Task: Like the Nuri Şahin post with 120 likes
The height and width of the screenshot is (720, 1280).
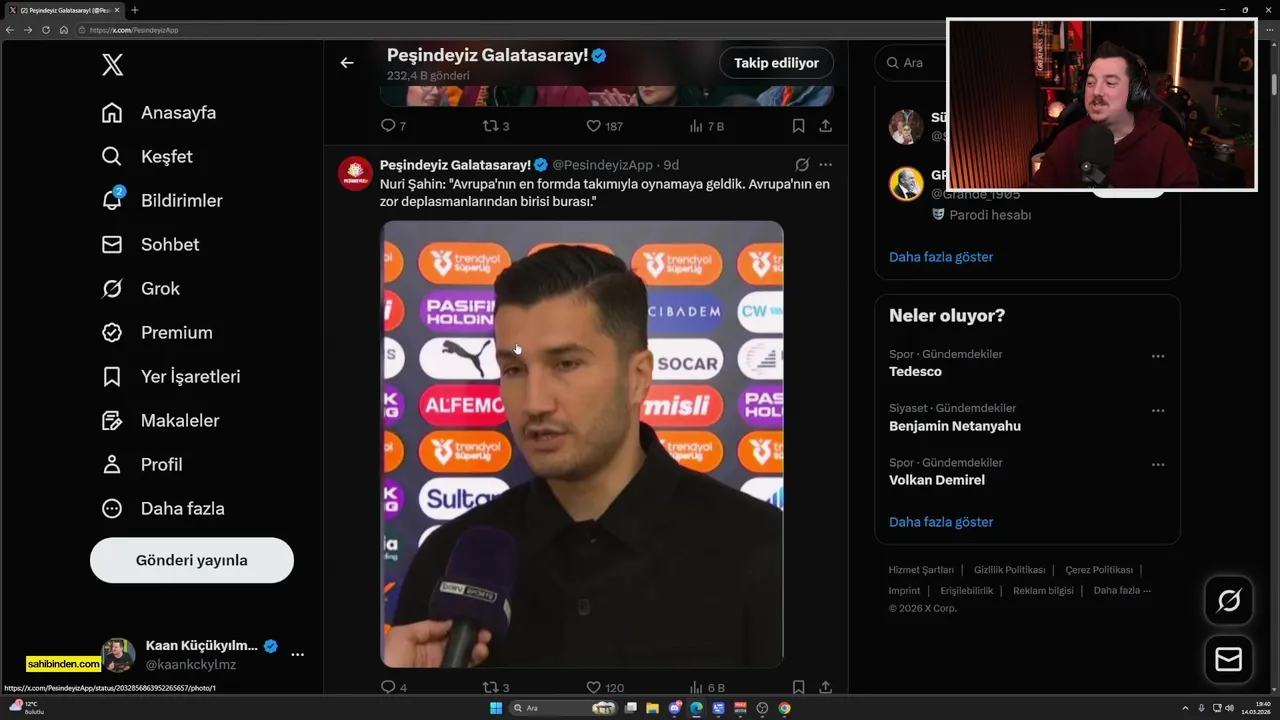Action: click(604, 687)
